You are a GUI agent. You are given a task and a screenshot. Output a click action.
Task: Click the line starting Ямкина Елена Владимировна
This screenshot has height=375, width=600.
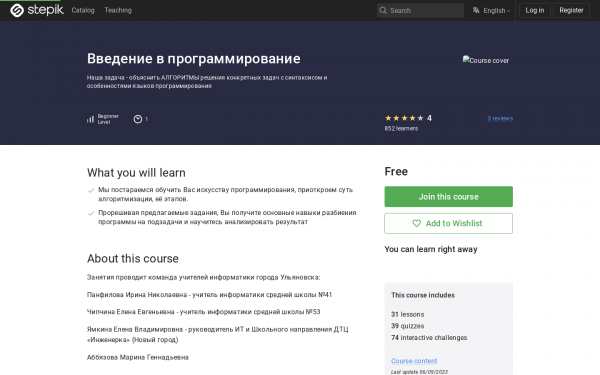217,334
